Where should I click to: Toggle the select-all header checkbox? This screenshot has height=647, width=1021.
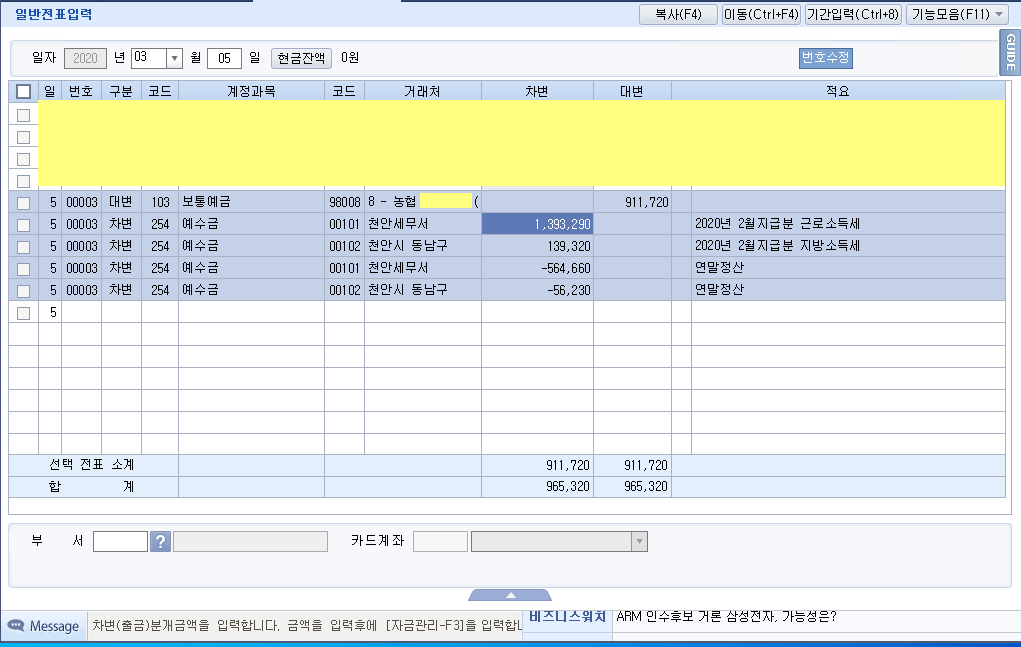[23, 91]
